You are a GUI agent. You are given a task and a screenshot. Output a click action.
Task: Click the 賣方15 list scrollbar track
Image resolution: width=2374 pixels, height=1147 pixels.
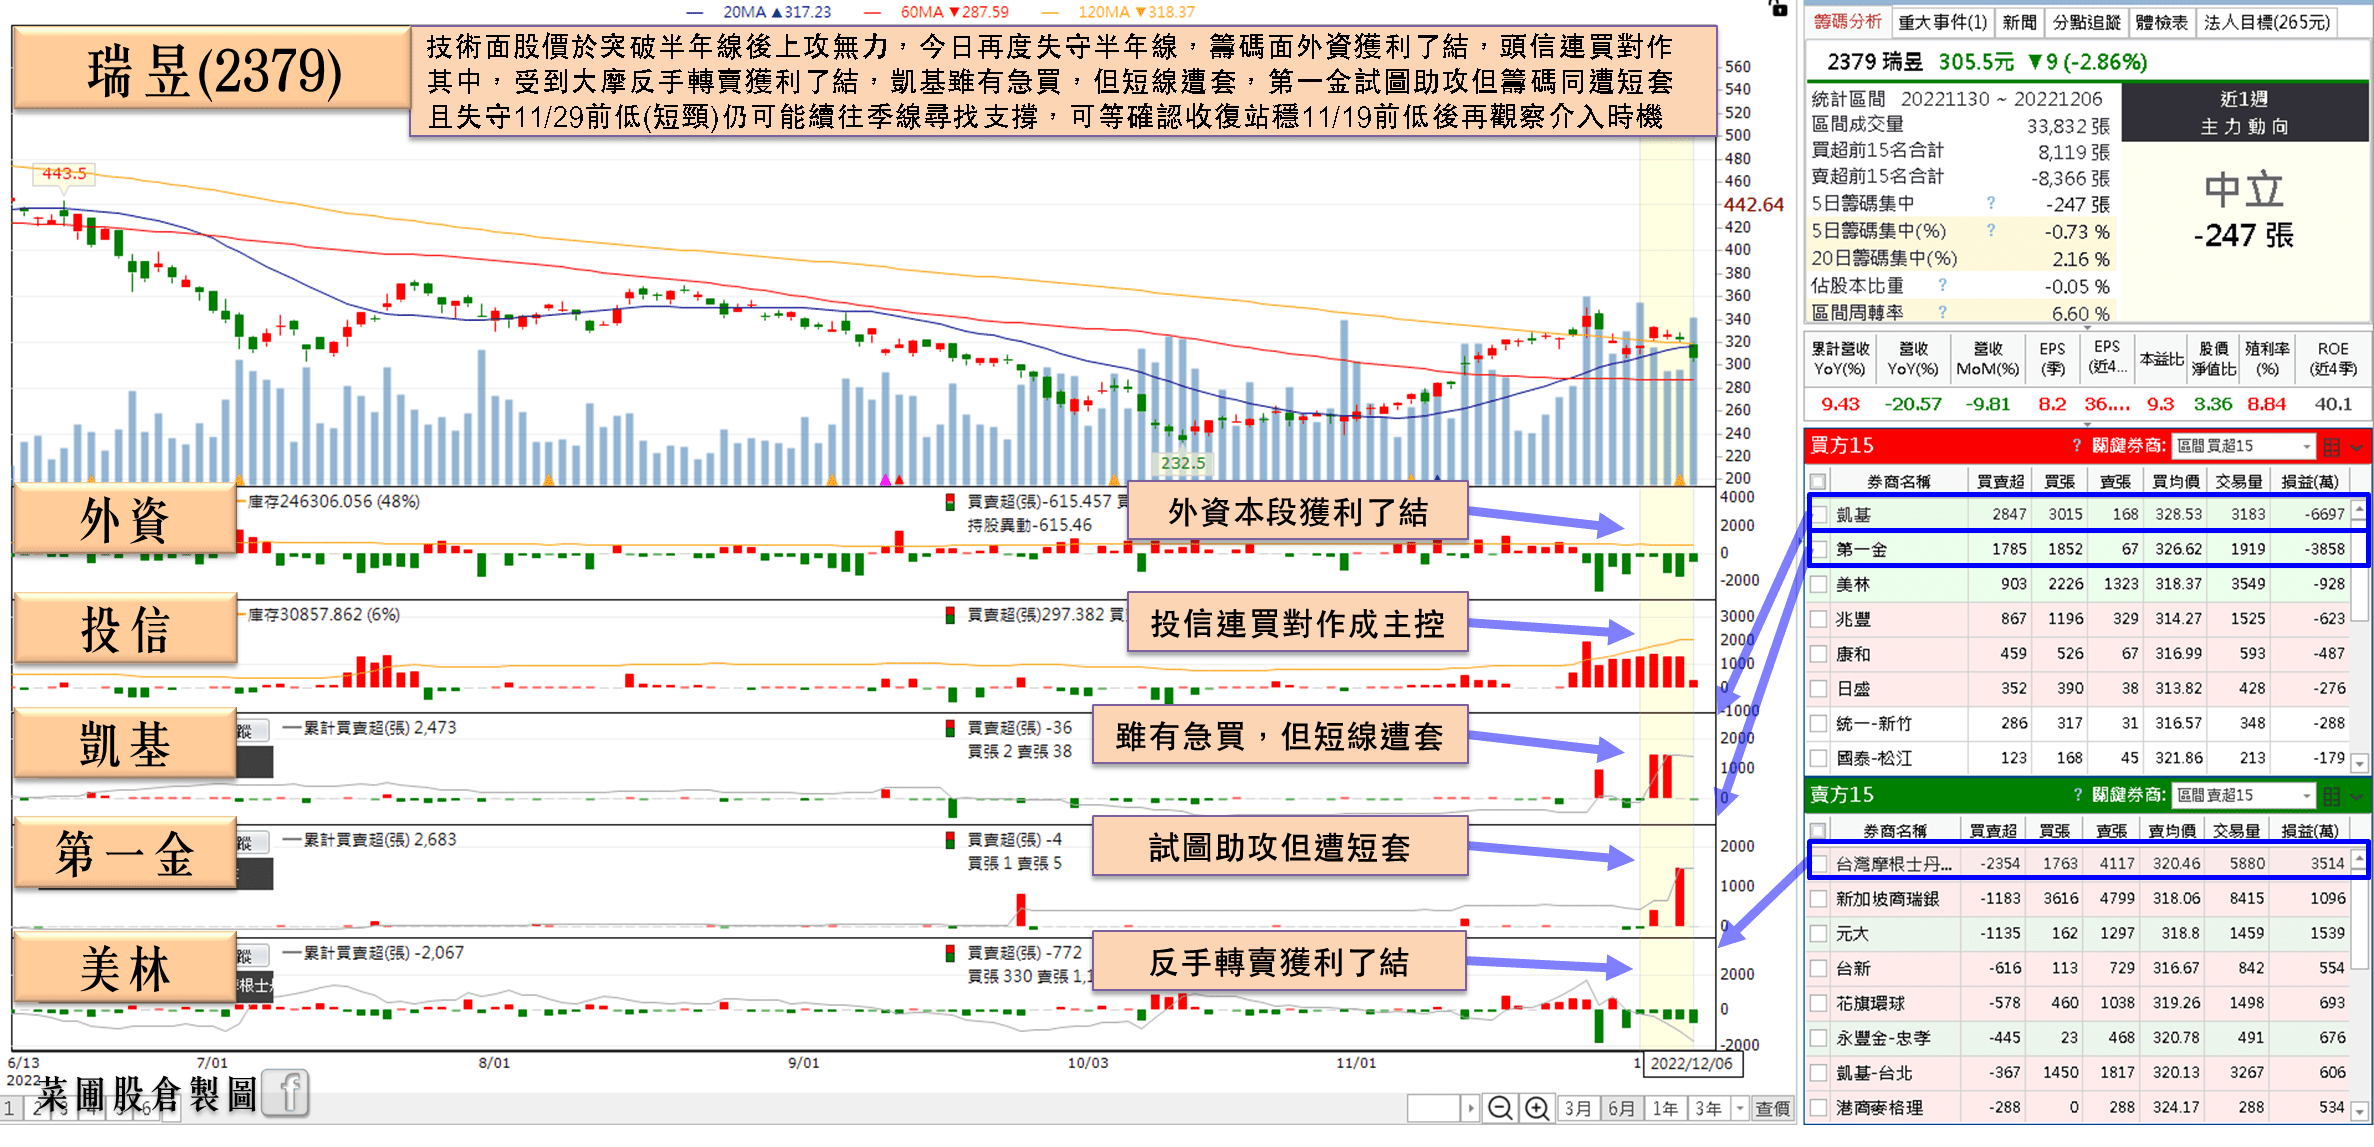[2359, 1035]
